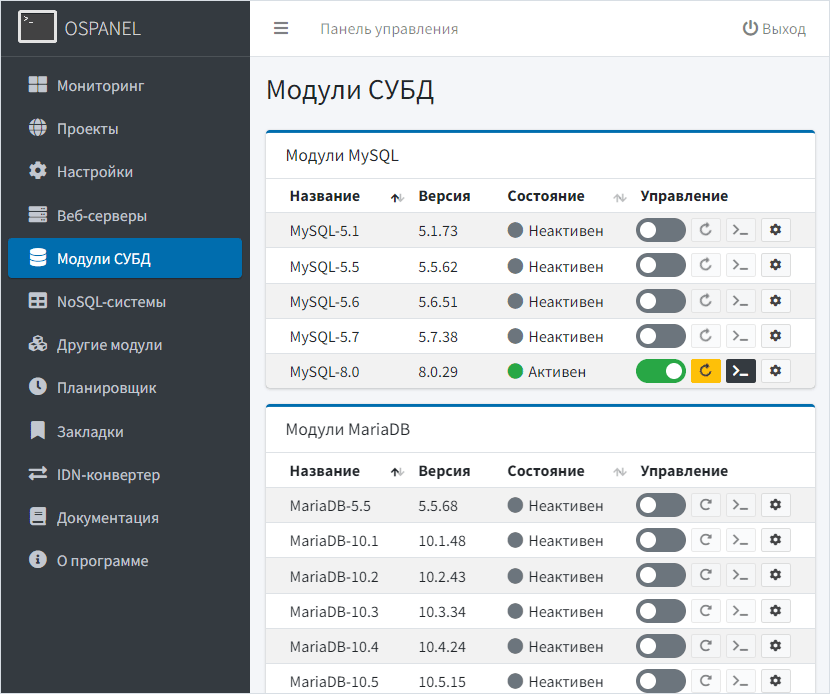Open О программе page
This screenshot has height=694, width=830.
(x=125, y=560)
